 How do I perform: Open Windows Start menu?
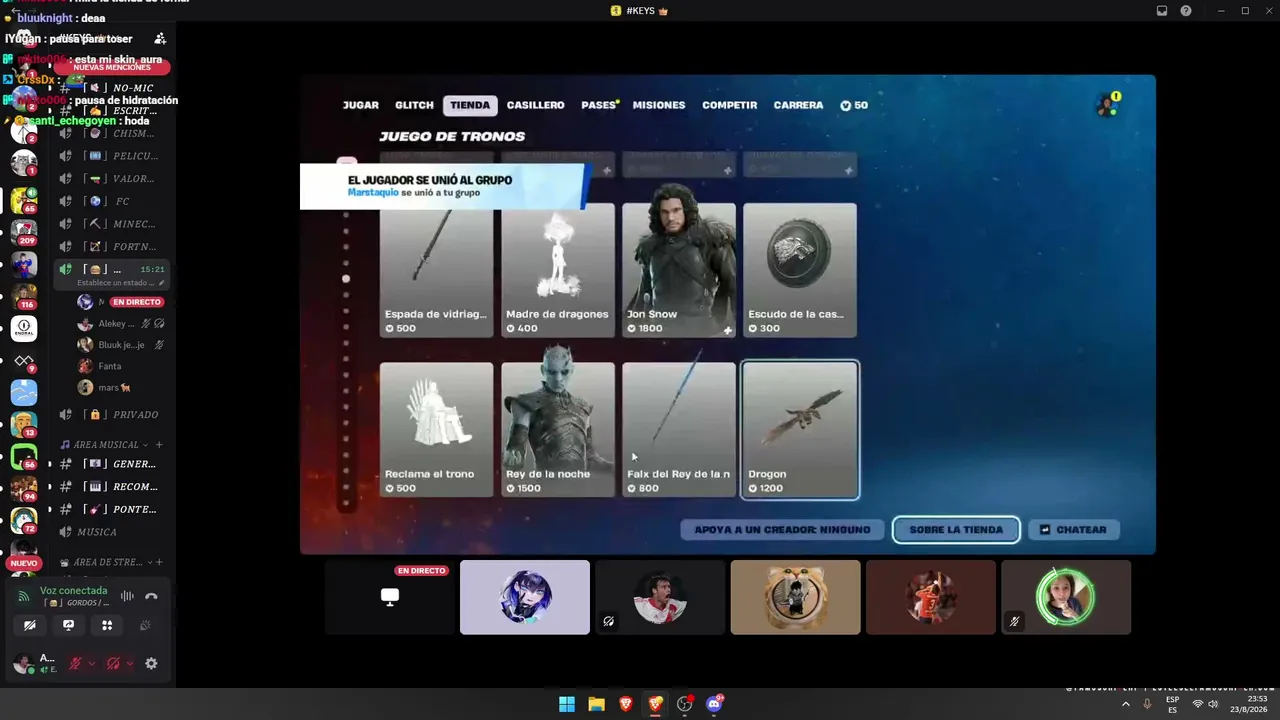[567, 704]
